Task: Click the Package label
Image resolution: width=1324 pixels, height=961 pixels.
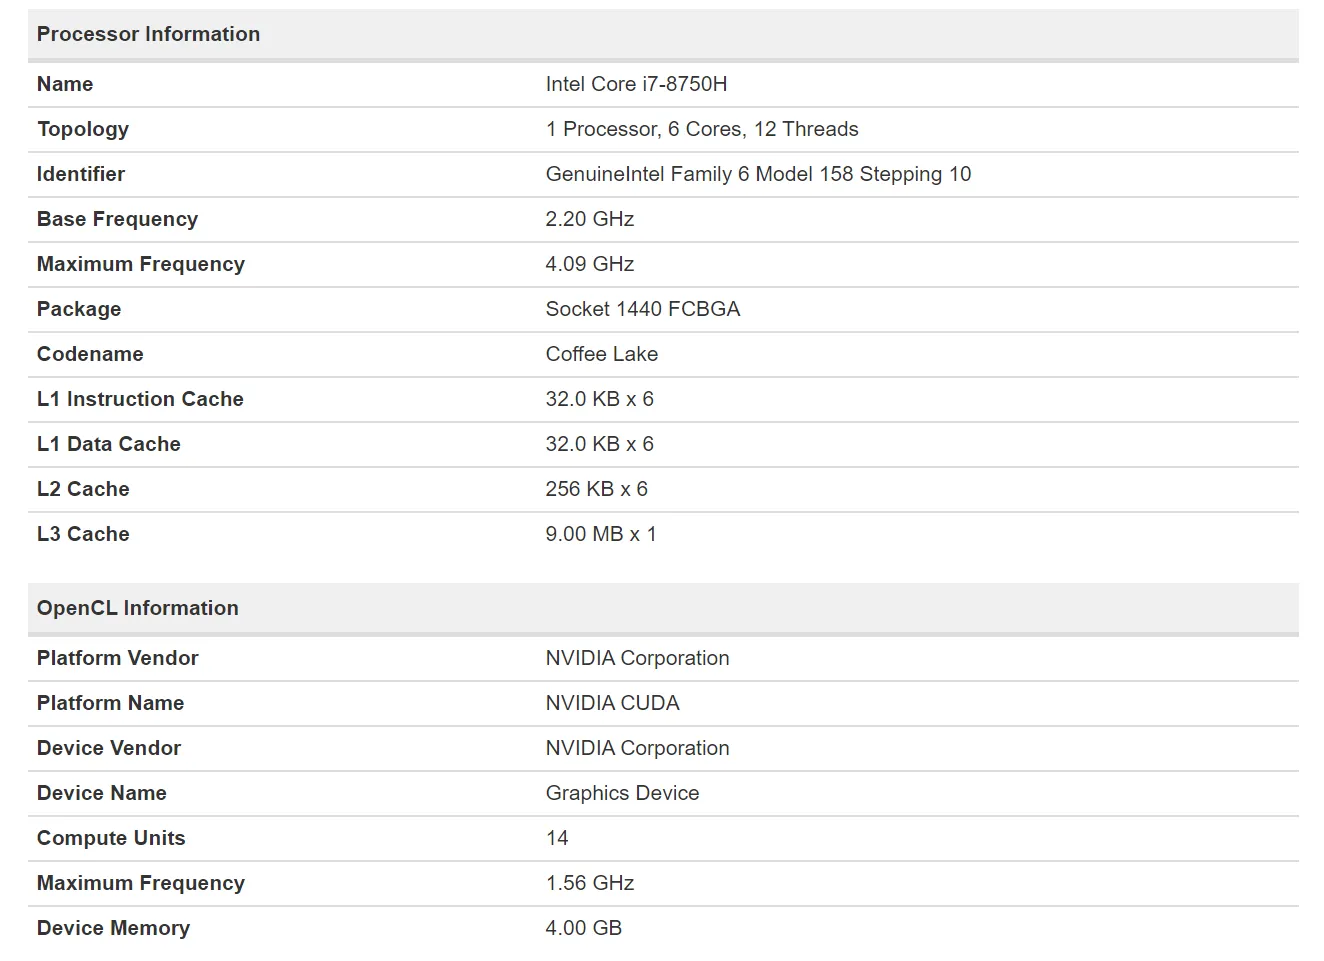Action: 79,309
